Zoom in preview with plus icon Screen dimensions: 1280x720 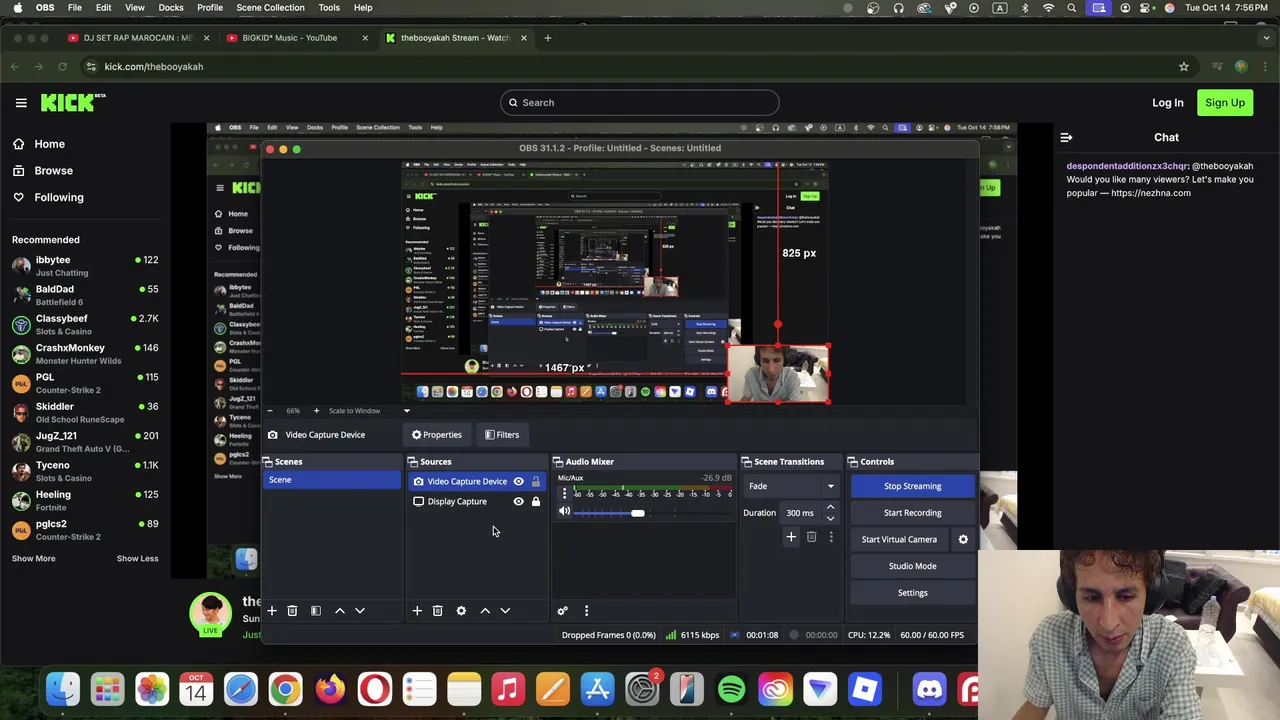click(316, 410)
